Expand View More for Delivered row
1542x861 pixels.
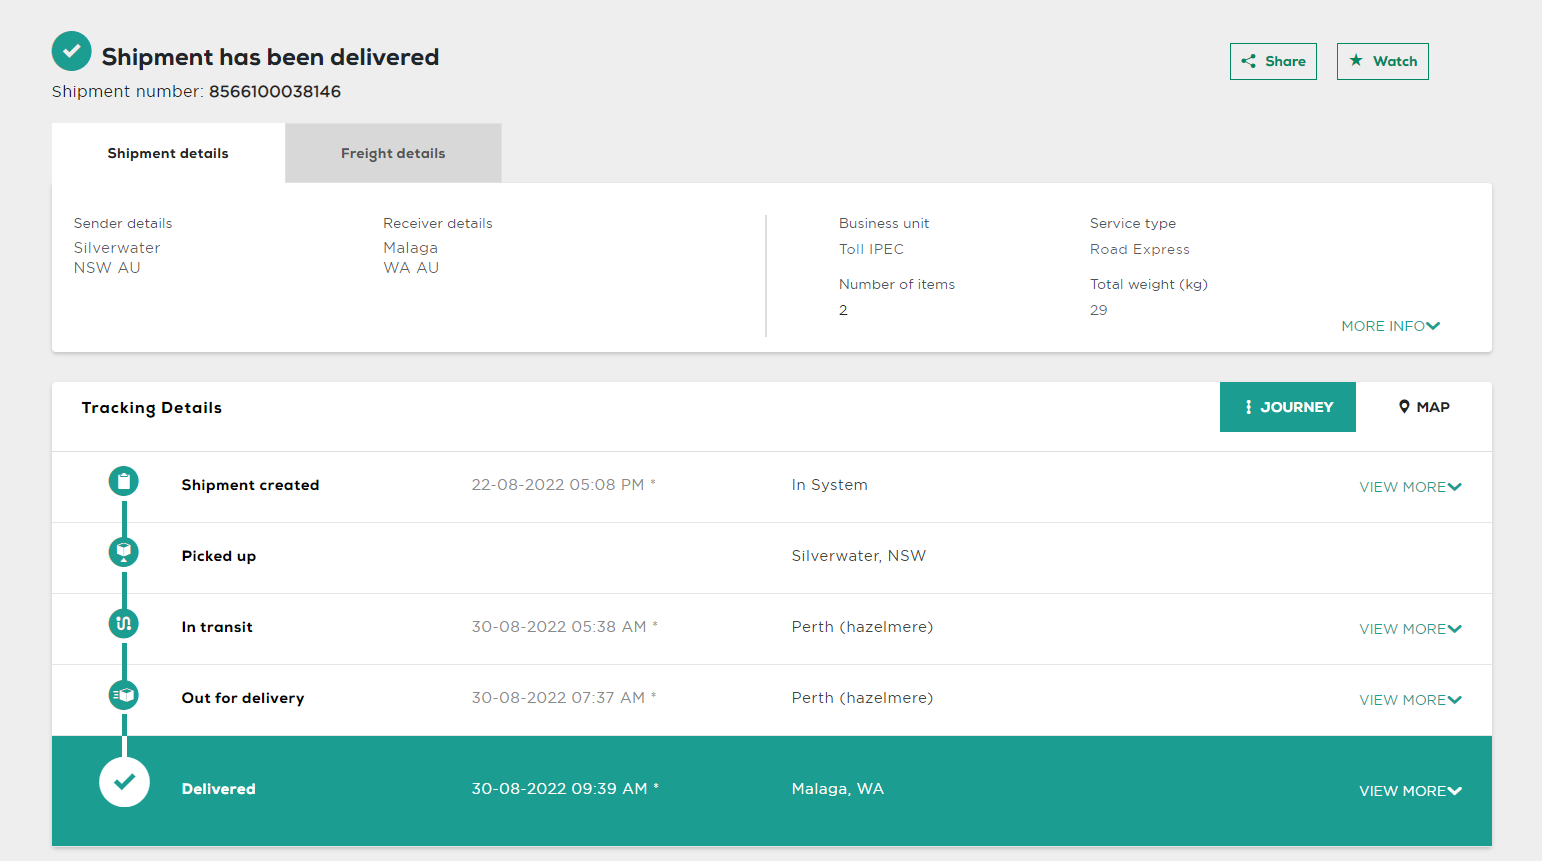[1410, 791]
